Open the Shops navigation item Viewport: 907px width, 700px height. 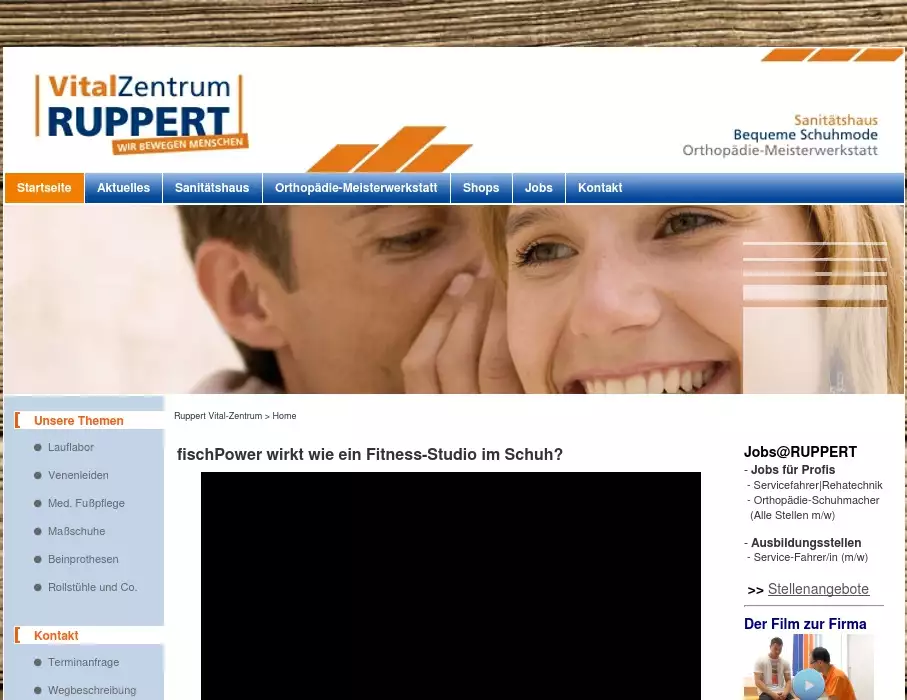[x=481, y=188]
